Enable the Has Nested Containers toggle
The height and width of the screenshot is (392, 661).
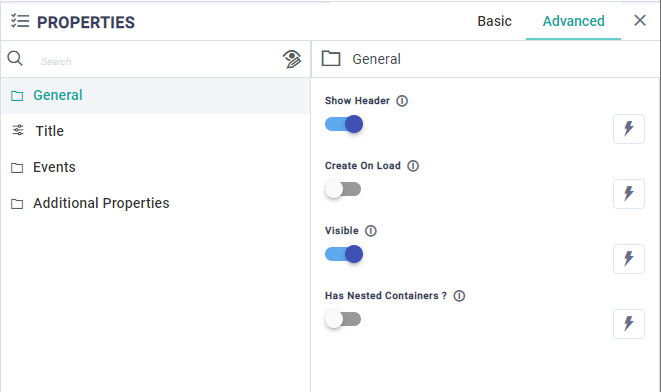coord(343,319)
